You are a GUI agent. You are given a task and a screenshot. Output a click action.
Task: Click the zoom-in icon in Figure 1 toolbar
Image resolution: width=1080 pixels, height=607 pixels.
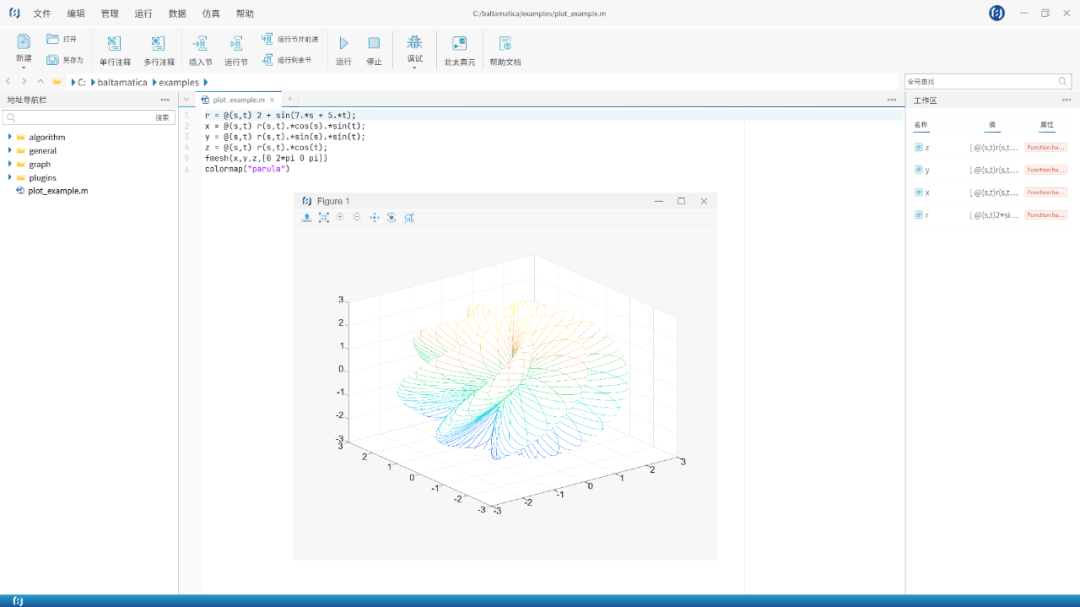click(x=341, y=217)
